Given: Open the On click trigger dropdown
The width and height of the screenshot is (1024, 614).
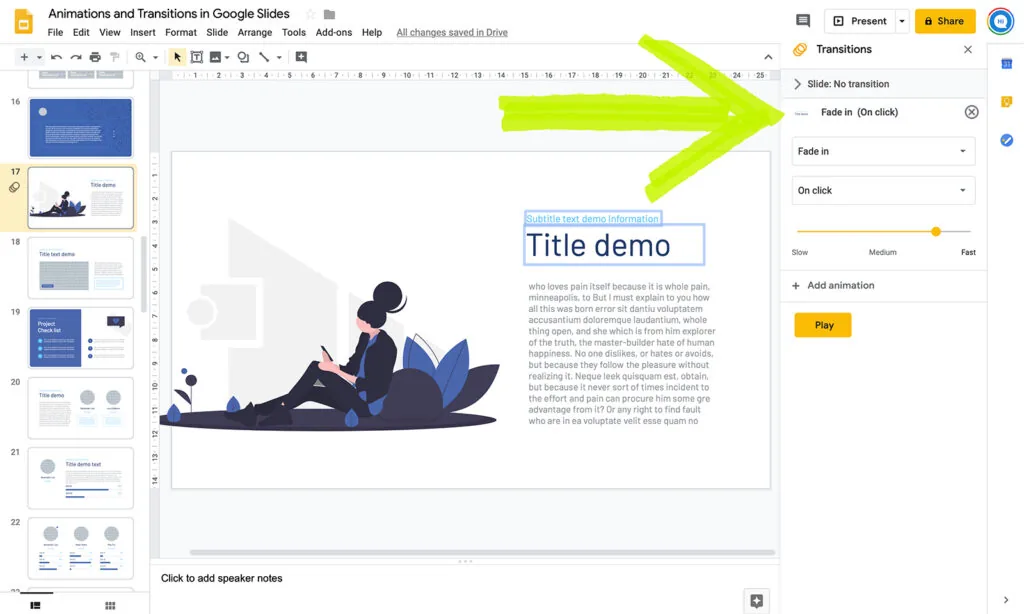Looking at the screenshot, I should [x=883, y=190].
